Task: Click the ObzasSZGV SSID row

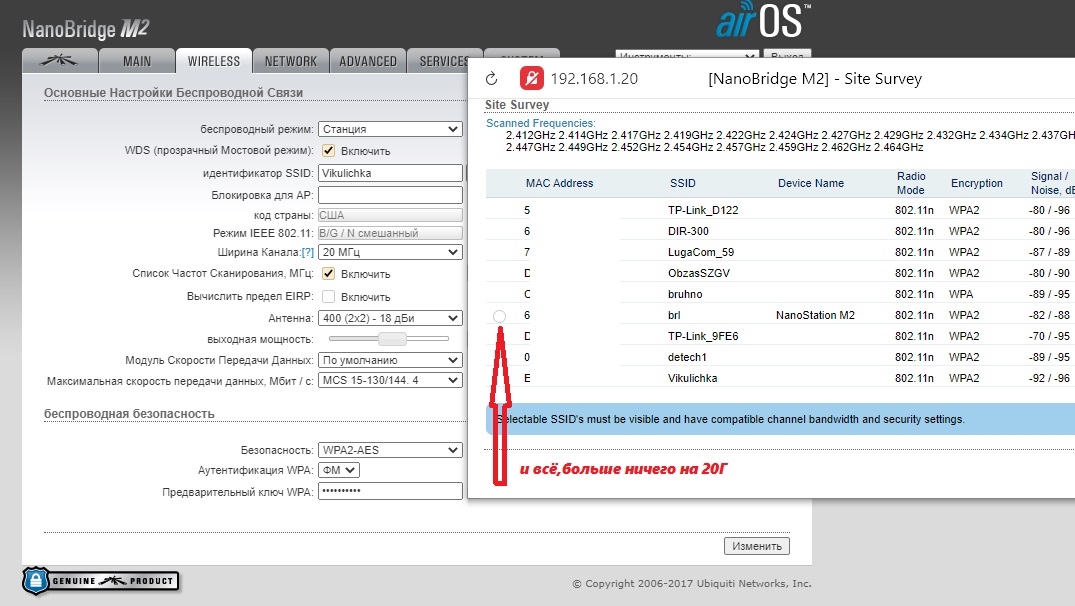Action: 699,273
